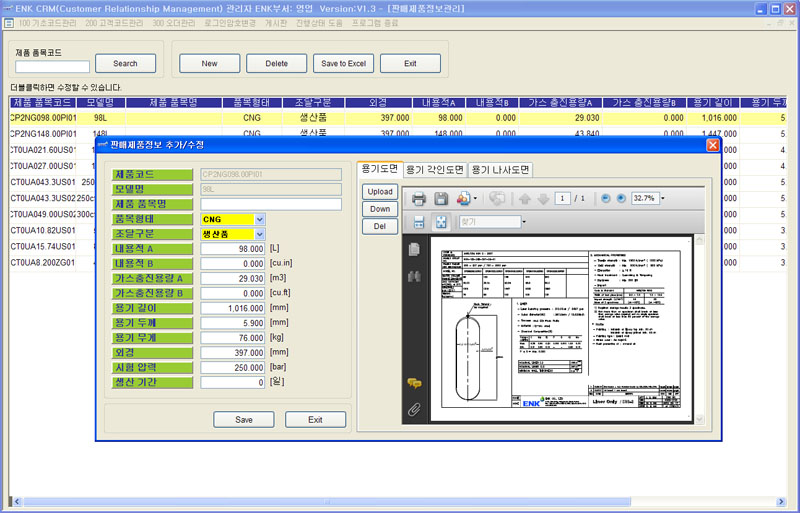The height and width of the screenshot is (513, 800).
Task: Click the application menu icon in menu bar
Action: (x=9, y=23)
